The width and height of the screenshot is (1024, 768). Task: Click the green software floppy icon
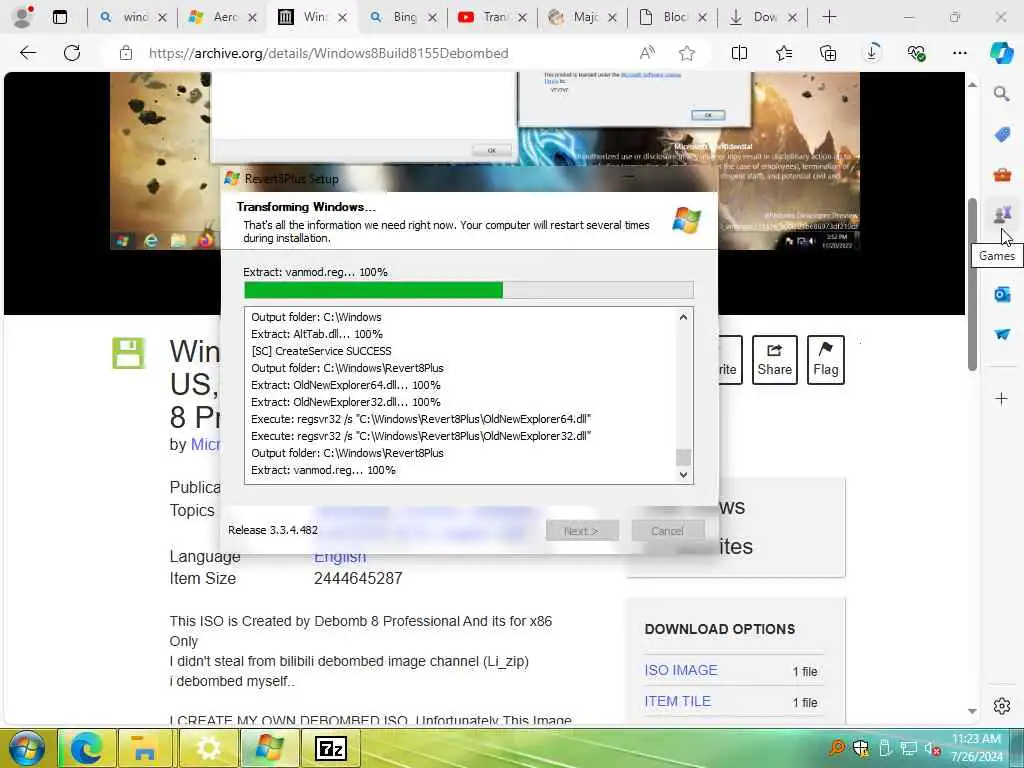tap(128, 353)
